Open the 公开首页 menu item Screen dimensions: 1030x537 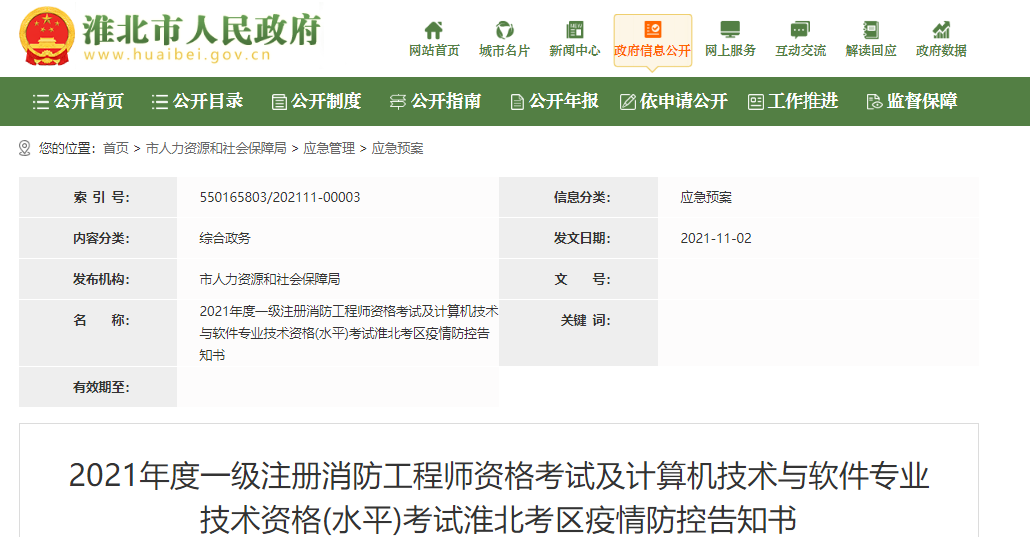coord(79,101)
